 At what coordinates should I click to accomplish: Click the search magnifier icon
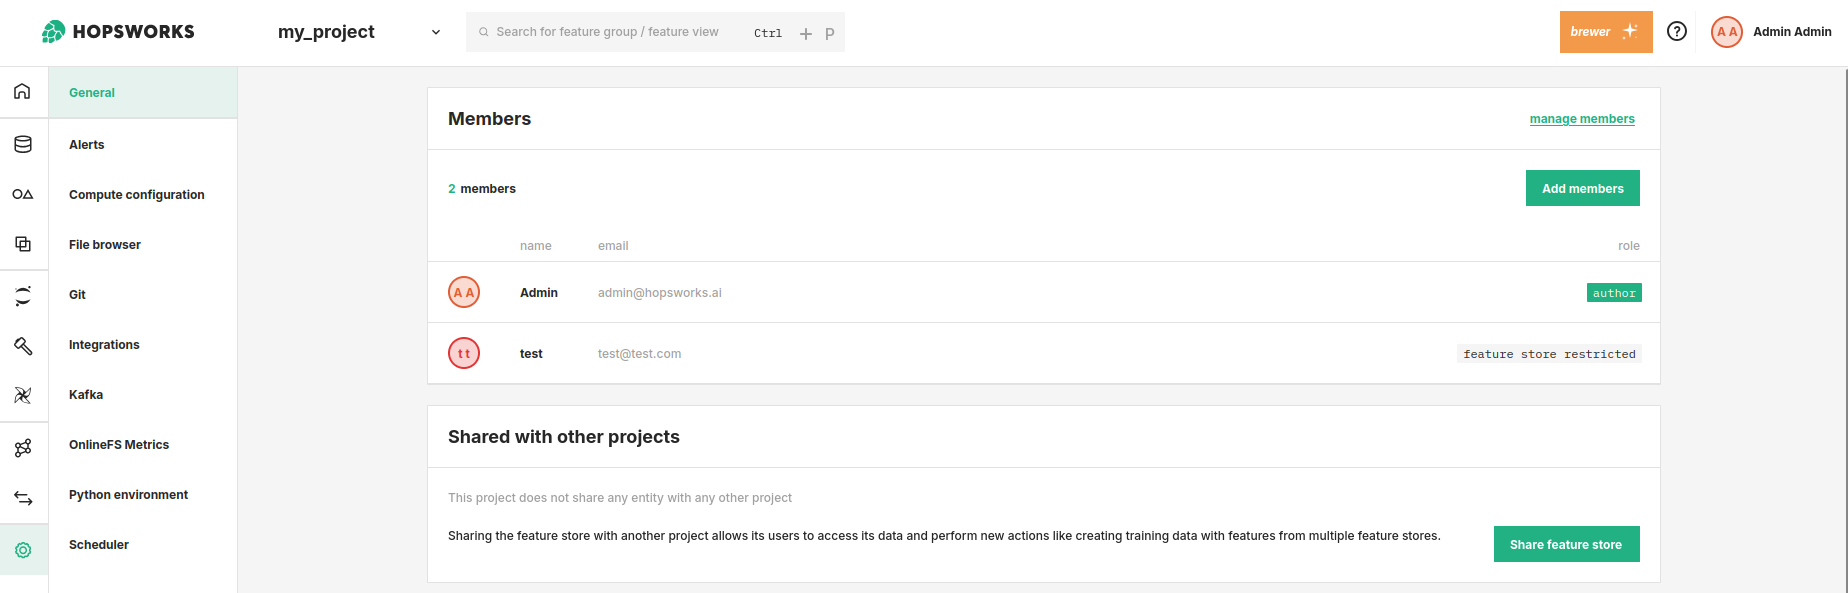(x=484, y=32)
